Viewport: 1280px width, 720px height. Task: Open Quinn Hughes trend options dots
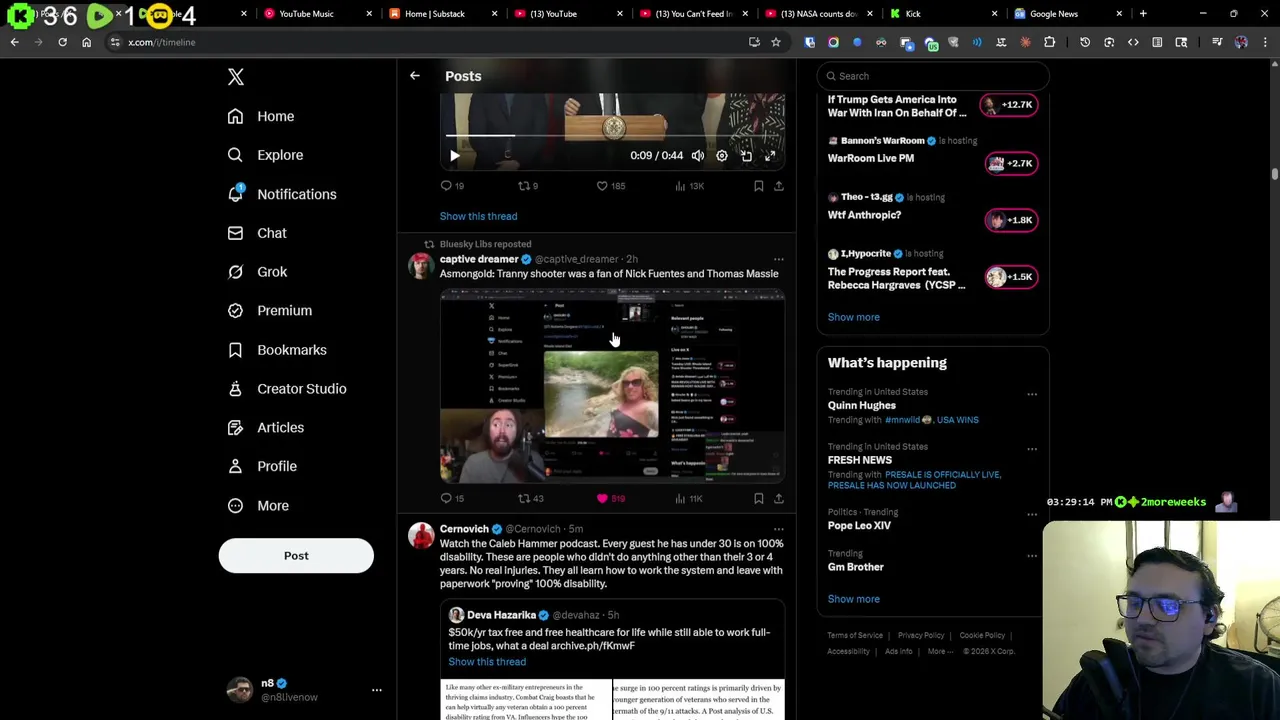tap(1032, 395)
